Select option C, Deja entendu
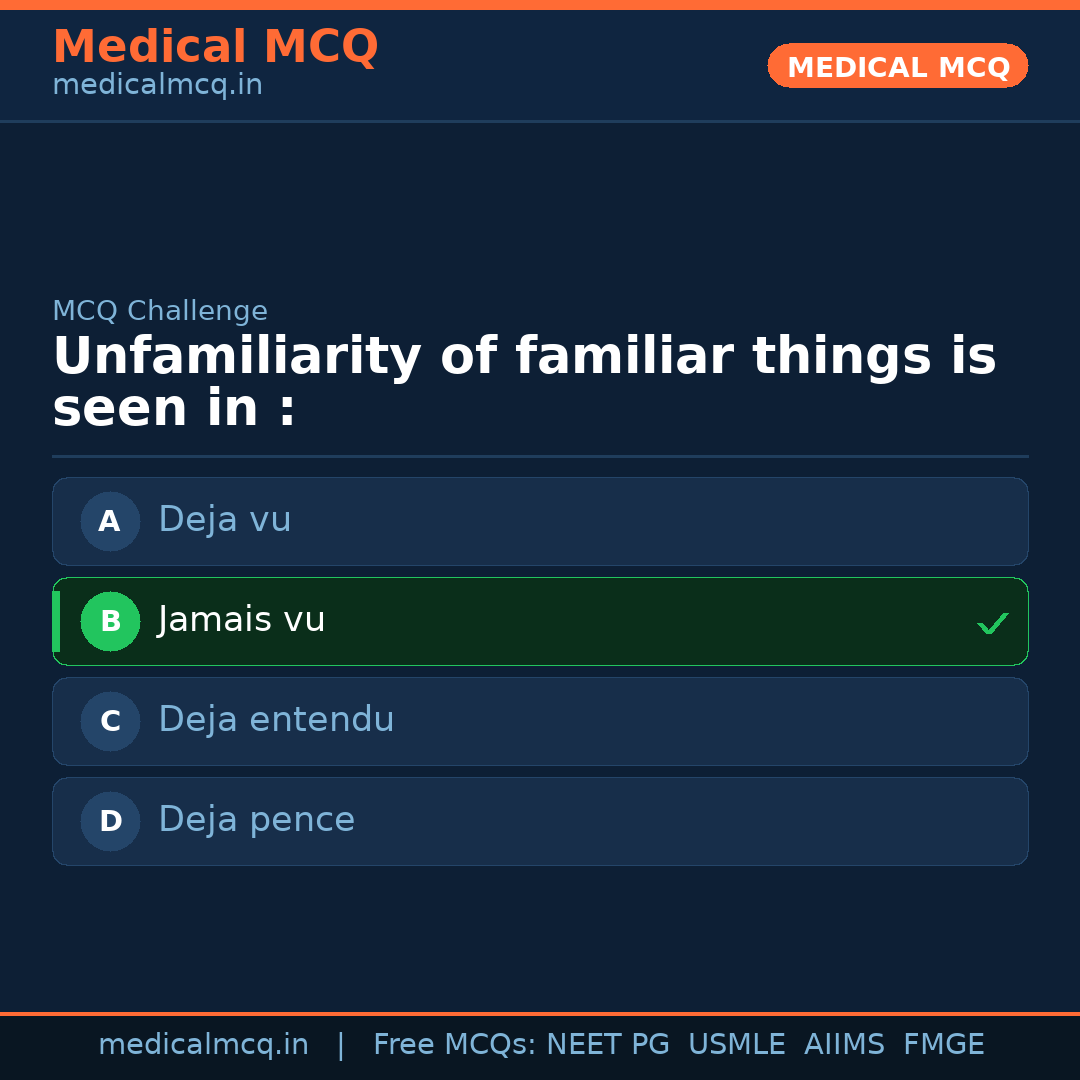 pyautogui.click(x=540, y=721)
